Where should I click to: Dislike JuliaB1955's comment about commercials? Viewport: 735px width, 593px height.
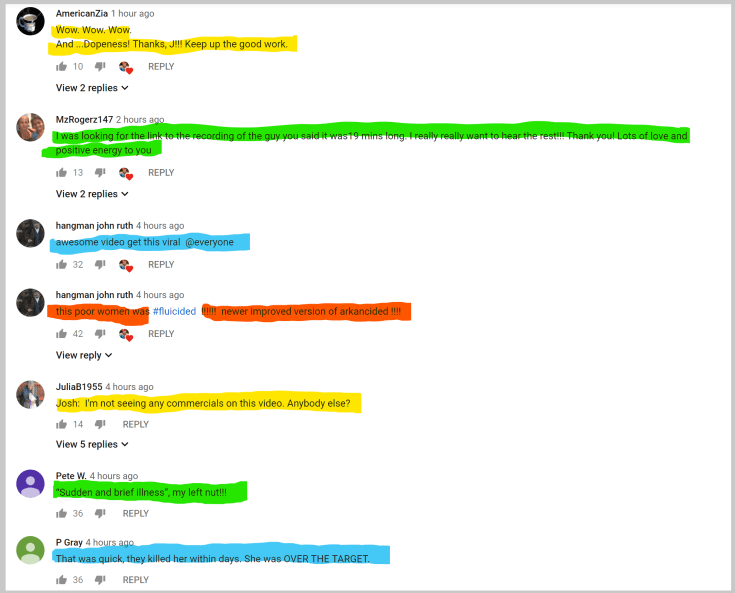[100, 424]
